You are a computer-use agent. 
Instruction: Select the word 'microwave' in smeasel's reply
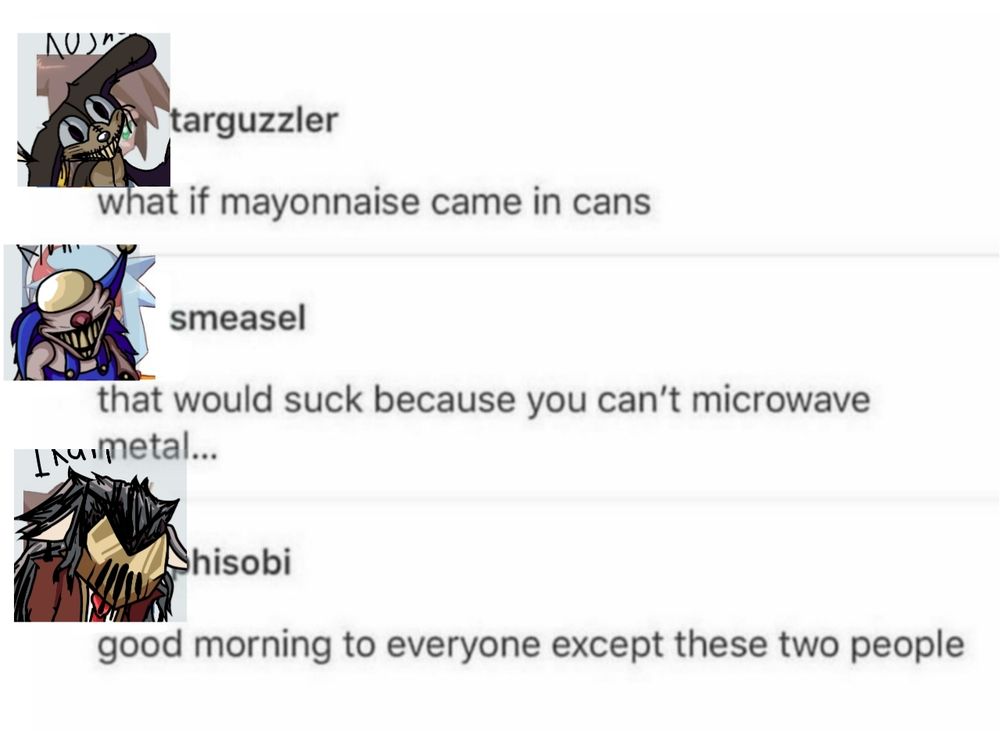(x=781, y=400)
